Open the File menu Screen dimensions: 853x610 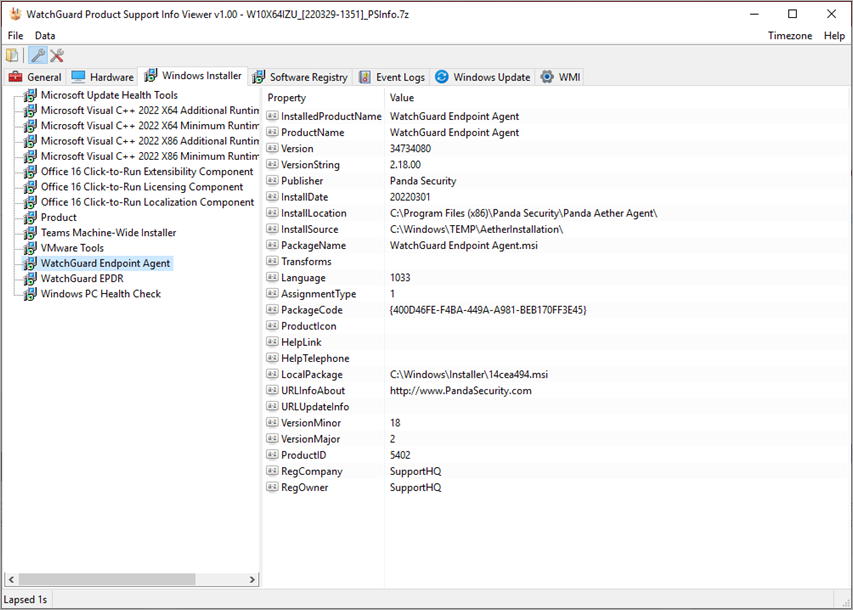click(x=15, y=35)
